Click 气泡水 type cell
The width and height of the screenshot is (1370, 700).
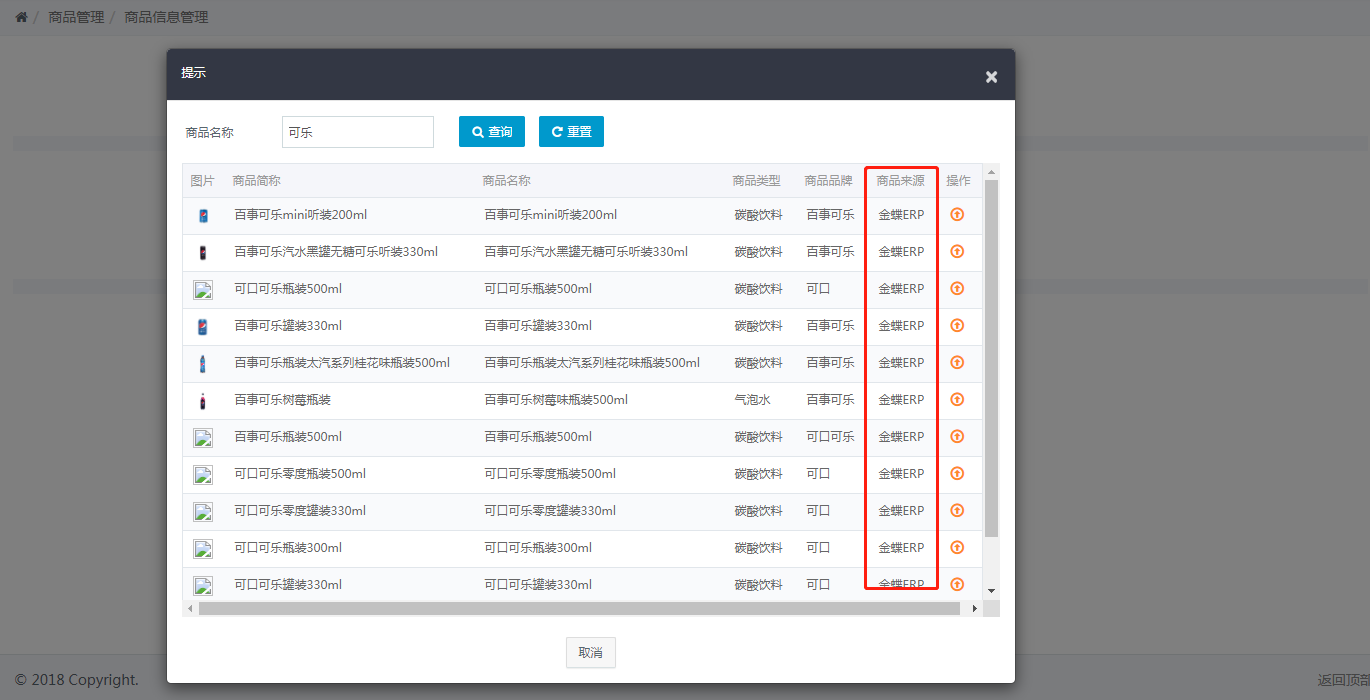(753, 400)
